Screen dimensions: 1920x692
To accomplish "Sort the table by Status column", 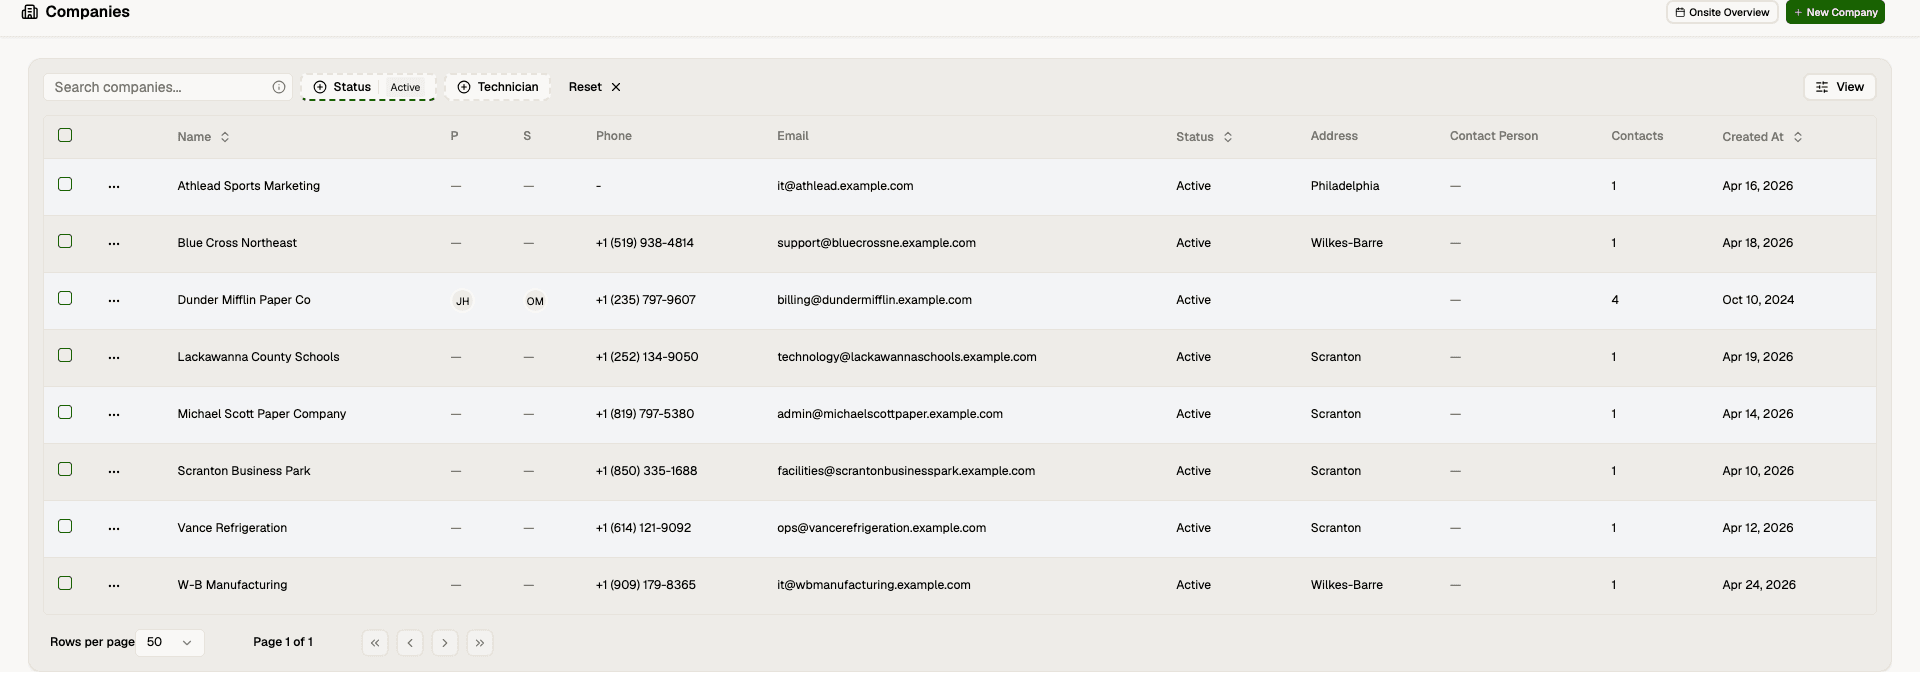I will (x=1204, y=137).
